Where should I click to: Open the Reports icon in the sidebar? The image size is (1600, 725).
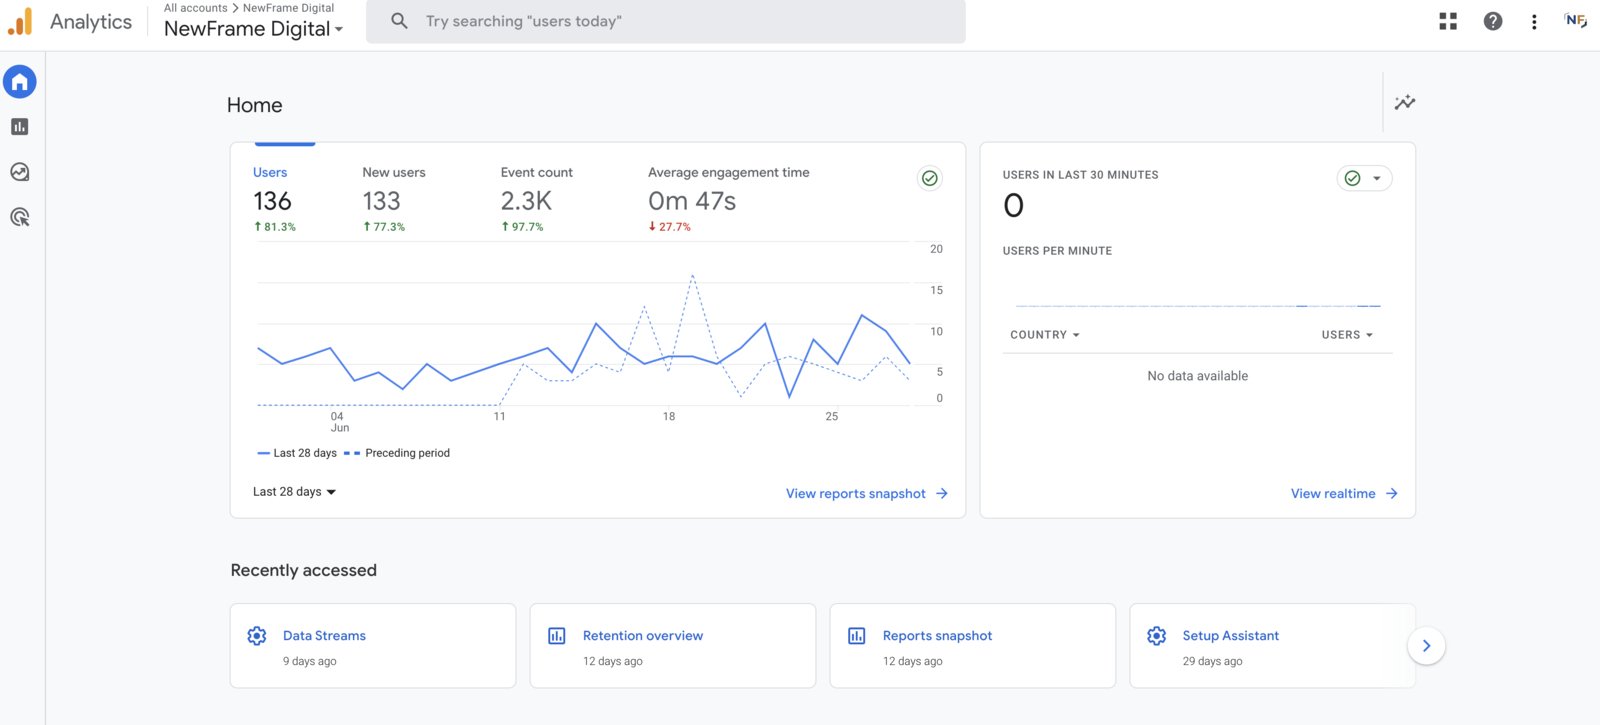click(20, 127)
